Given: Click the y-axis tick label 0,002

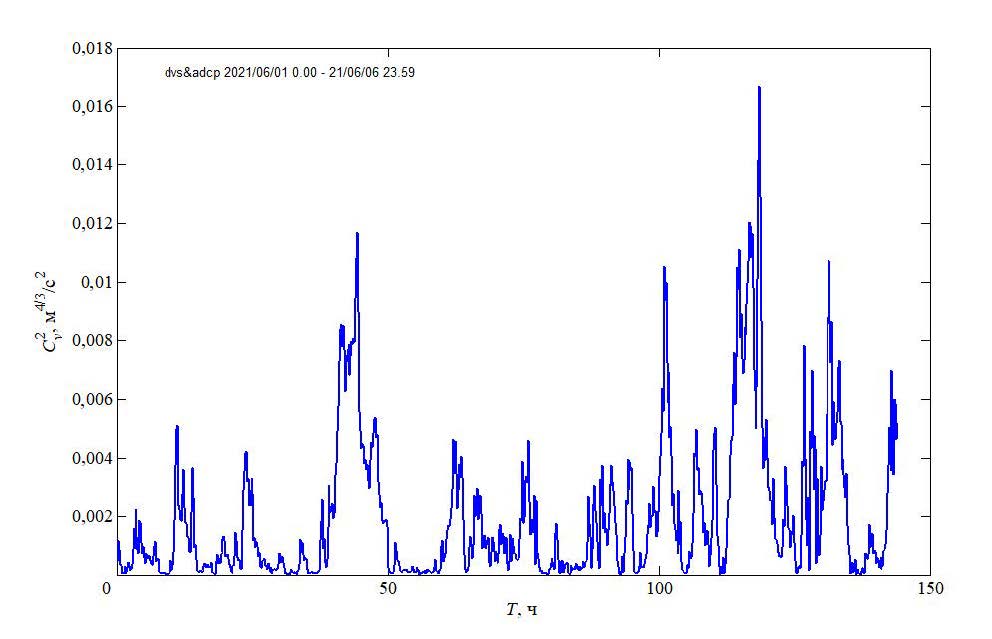Looking at the screenshot, I should pyautogui.click(x=89, y=517).
